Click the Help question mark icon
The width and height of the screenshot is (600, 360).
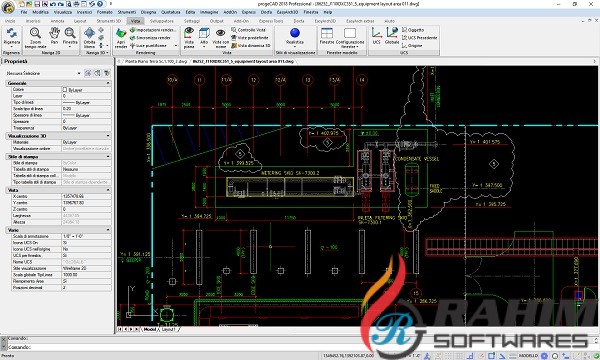point(100,4)
